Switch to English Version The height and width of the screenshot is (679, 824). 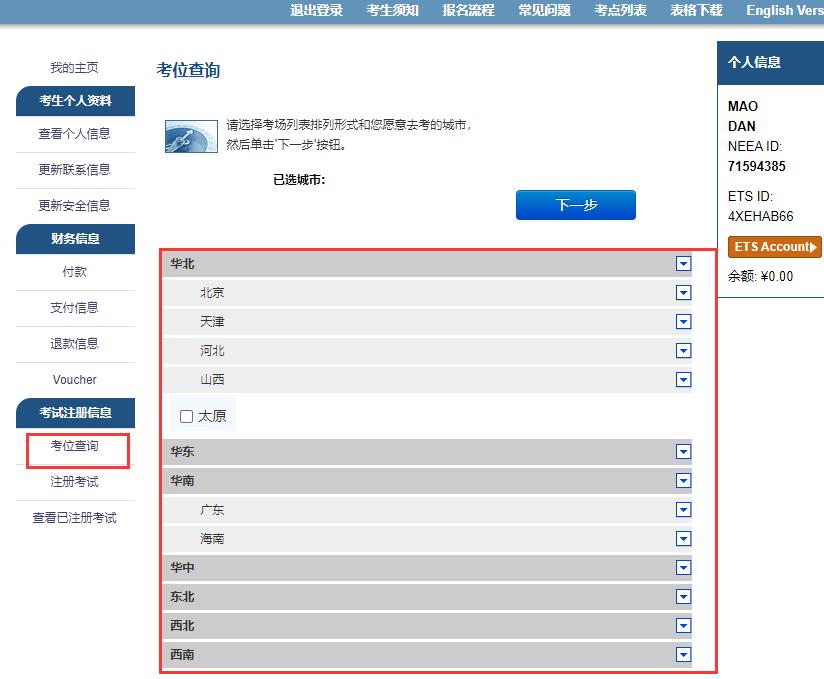[x=781, y=10]
